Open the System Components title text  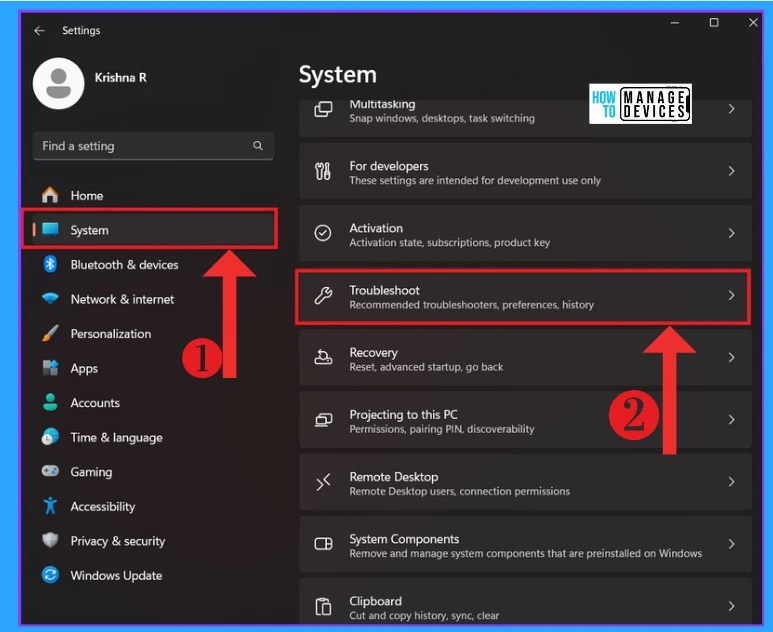pyautogui.click(x=404, y=539)
